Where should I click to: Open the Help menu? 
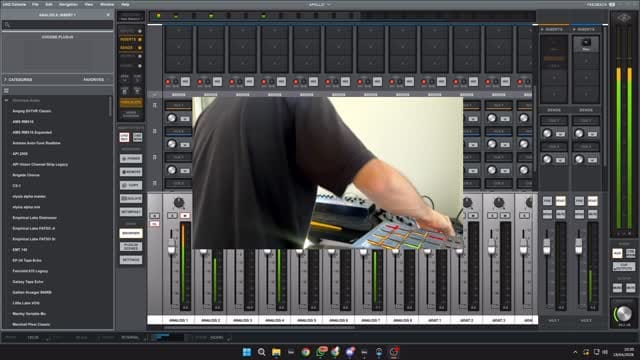coord(125,4)
